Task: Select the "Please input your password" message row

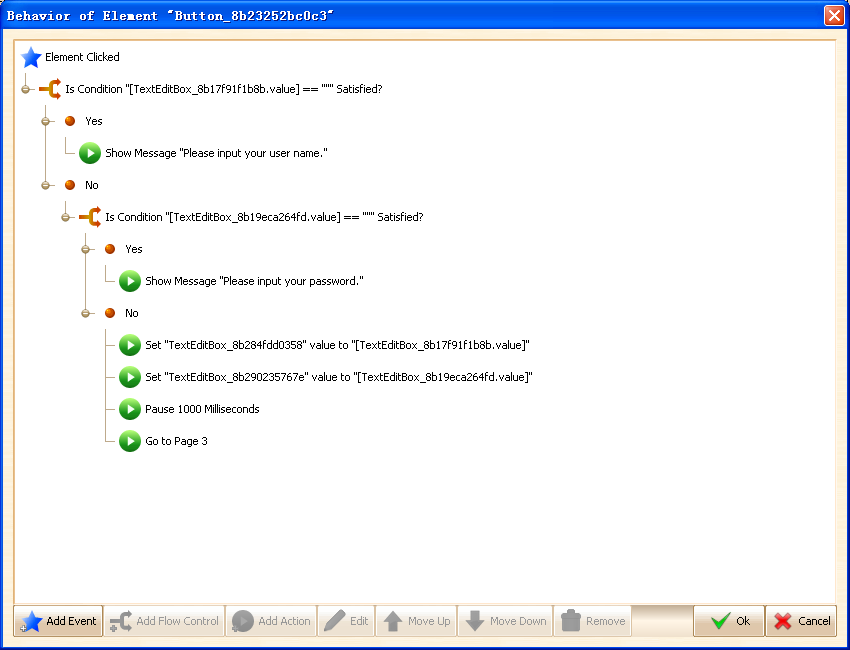Action: 253,281
